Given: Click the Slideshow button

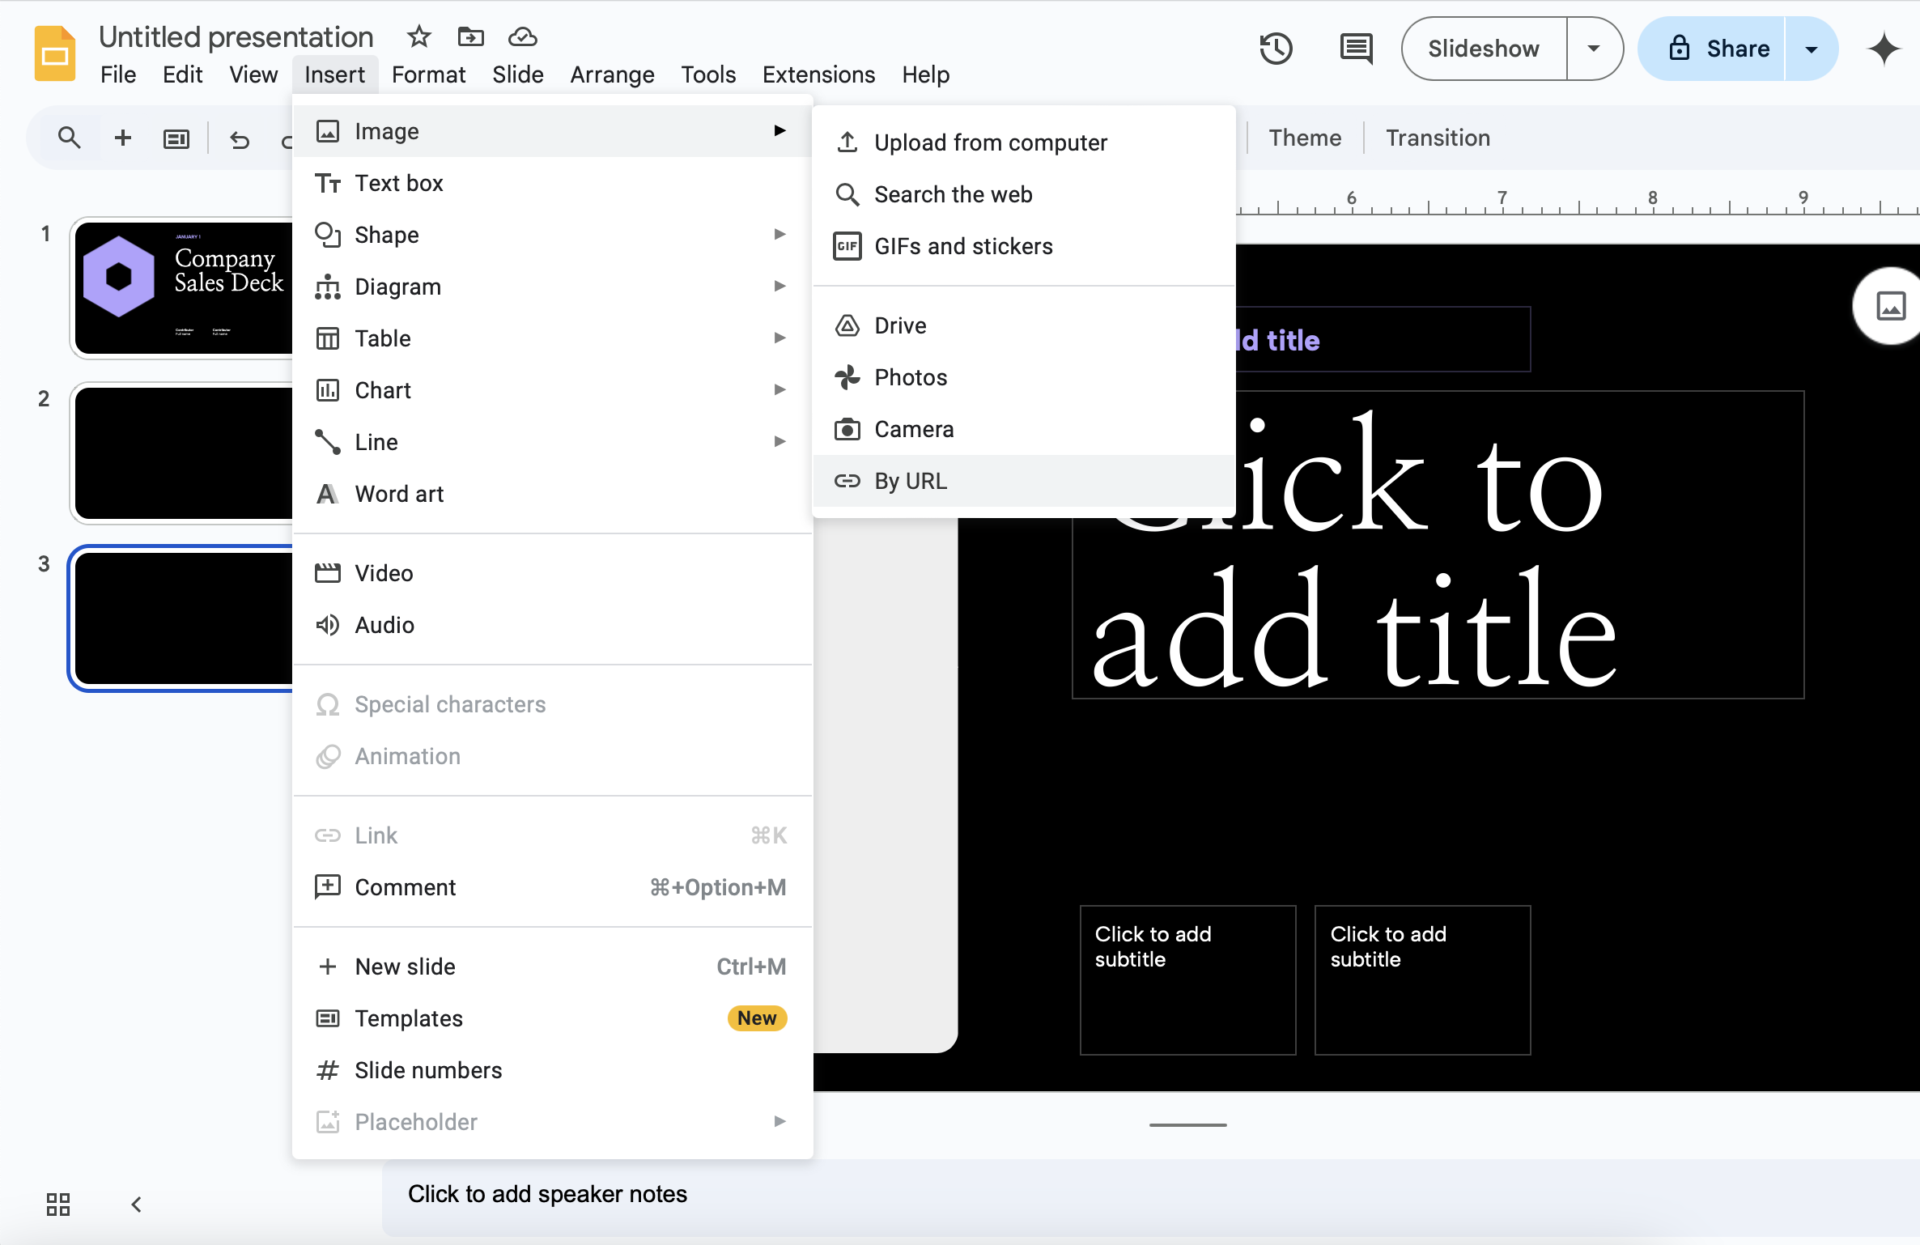Looking at the screenshot, I should point(1484,48).
